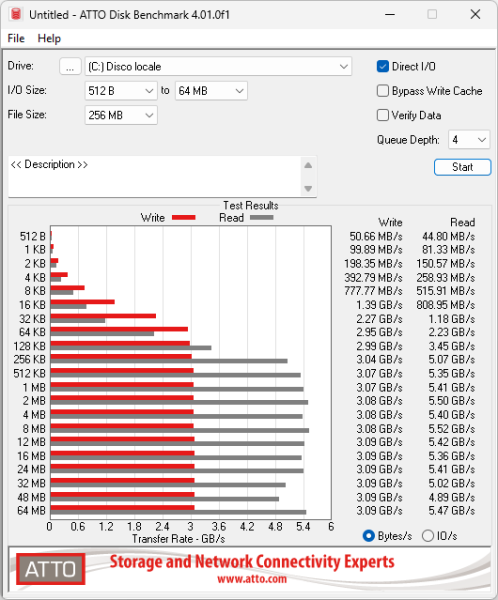
Task: Click the 48 MB row label in chart
Action: pos(31,497)
